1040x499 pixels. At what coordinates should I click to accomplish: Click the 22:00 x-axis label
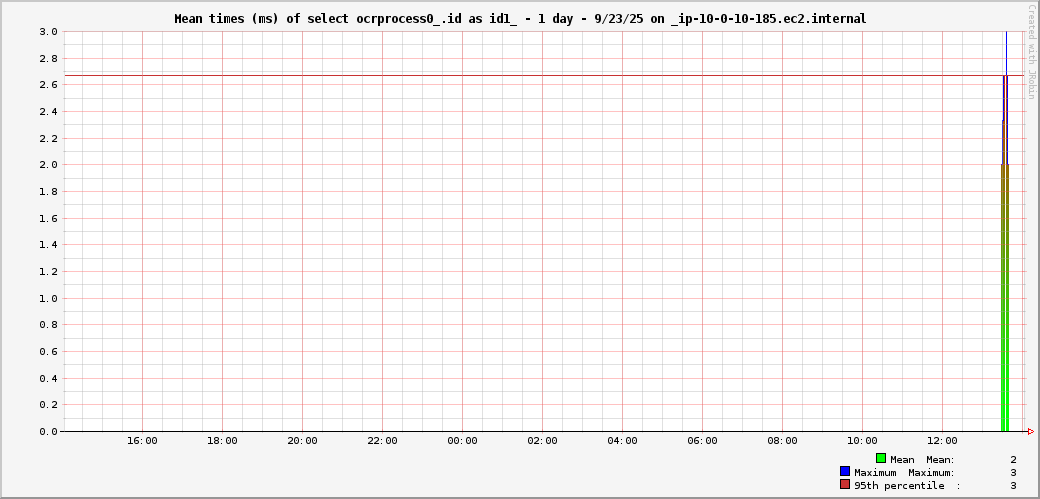[383, 441]
